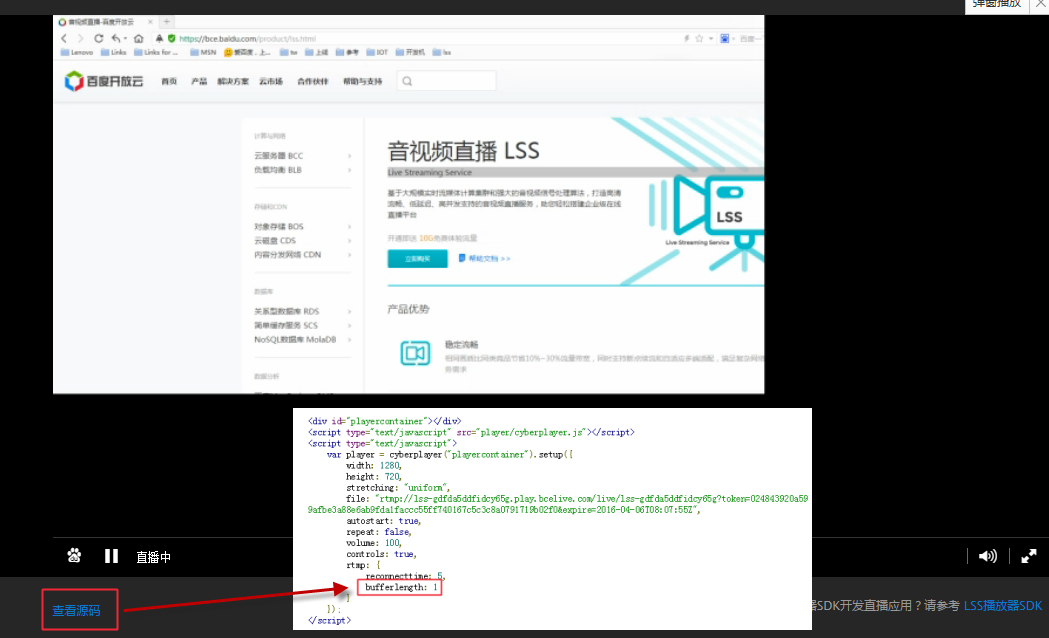
Task: Enter fullscreen with the expand arrows icon
Action: click(x=1029, y=556)
